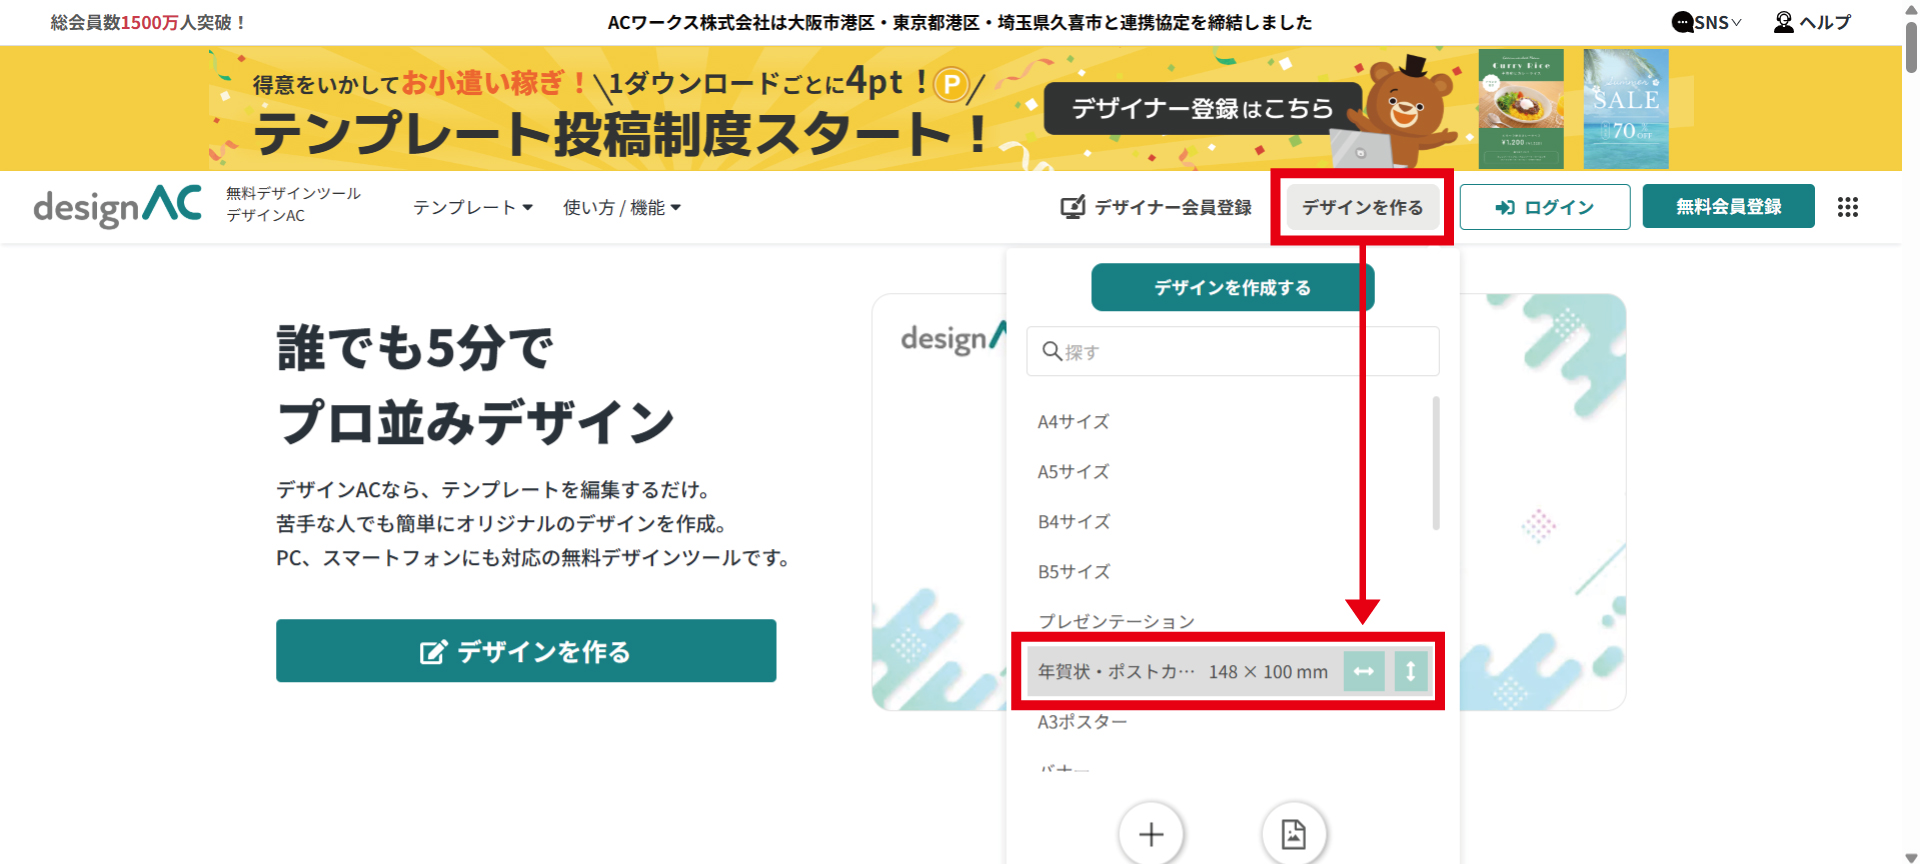Select A4サイズ from the size list
Viewport: 1920px width, 864px height.
tap(1073, 422)
